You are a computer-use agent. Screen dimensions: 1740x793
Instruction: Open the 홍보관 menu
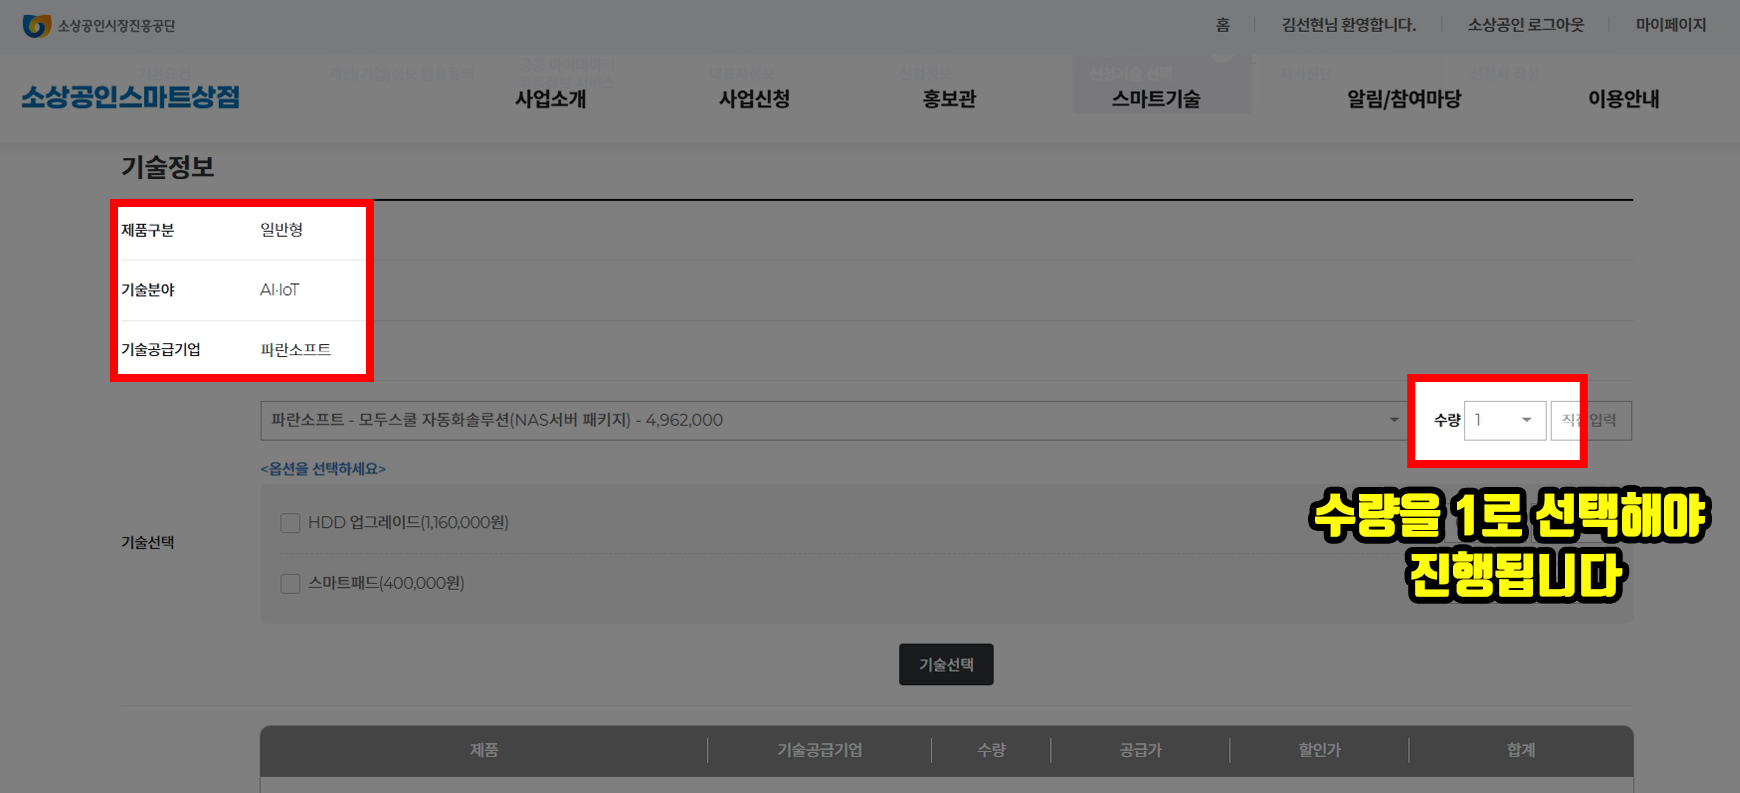[949, 99]
